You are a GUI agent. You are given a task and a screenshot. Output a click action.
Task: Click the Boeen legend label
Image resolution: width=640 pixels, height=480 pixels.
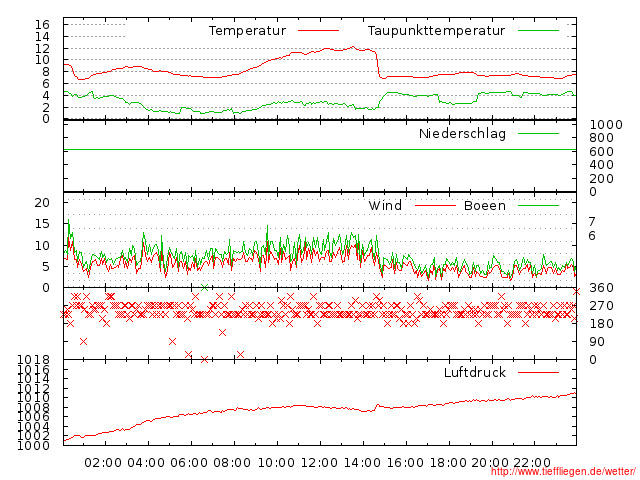(x=484, y=206)
